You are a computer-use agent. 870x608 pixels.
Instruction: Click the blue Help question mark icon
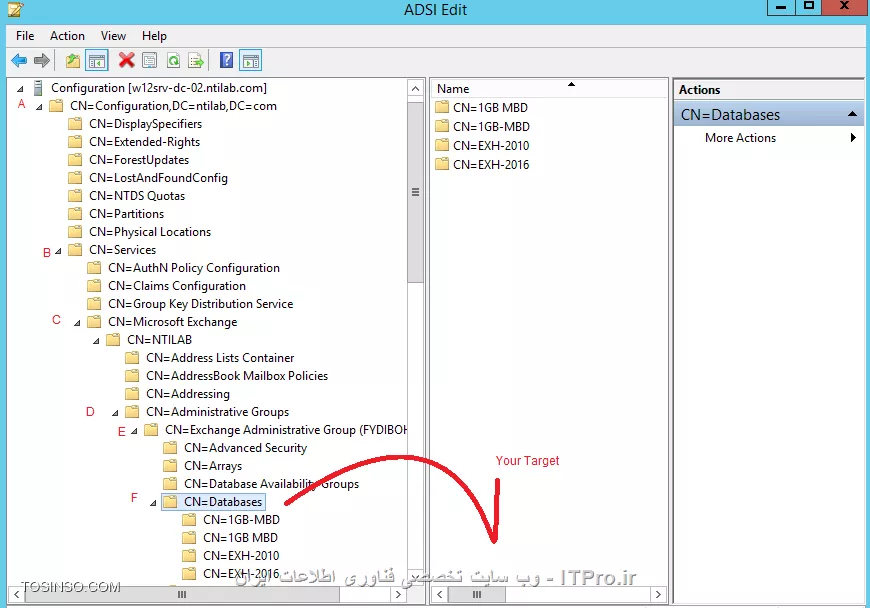point(226,60)
